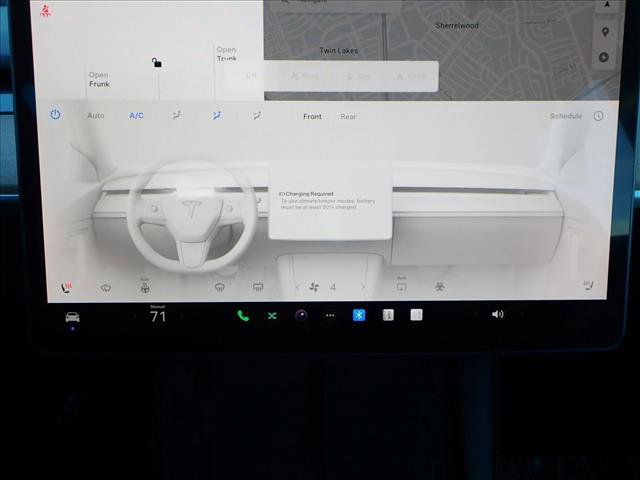Select the Camp climate mode
Viewport: 640px width, 480px height.
pos(411,76)
